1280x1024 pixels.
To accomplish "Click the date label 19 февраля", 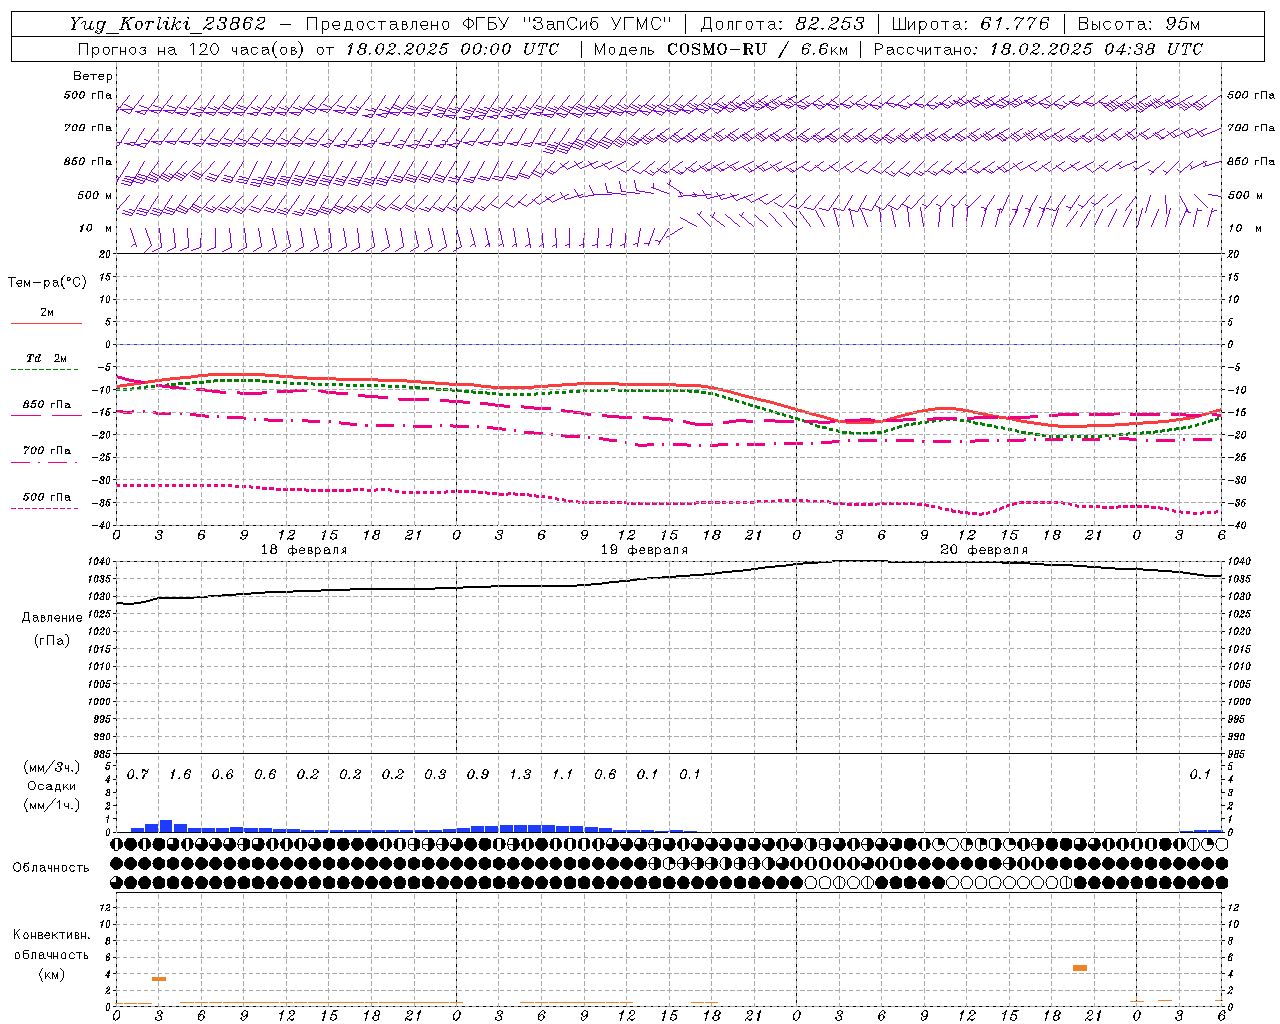I will [x=644, y=550].
